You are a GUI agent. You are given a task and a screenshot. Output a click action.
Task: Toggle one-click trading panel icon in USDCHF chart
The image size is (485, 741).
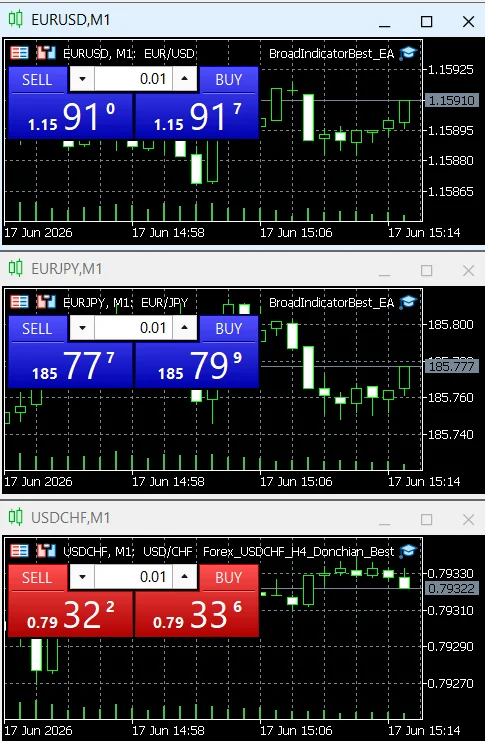click(19, 551)
